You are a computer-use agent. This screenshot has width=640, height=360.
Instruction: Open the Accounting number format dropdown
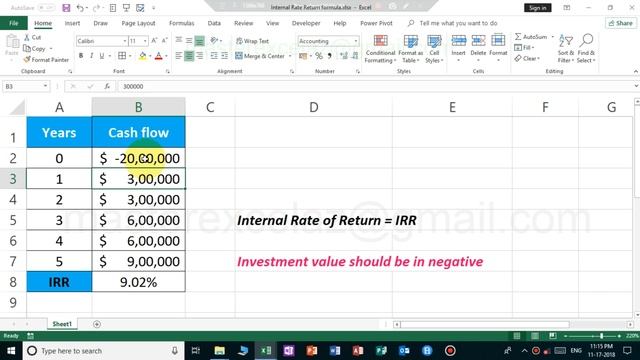356,41
